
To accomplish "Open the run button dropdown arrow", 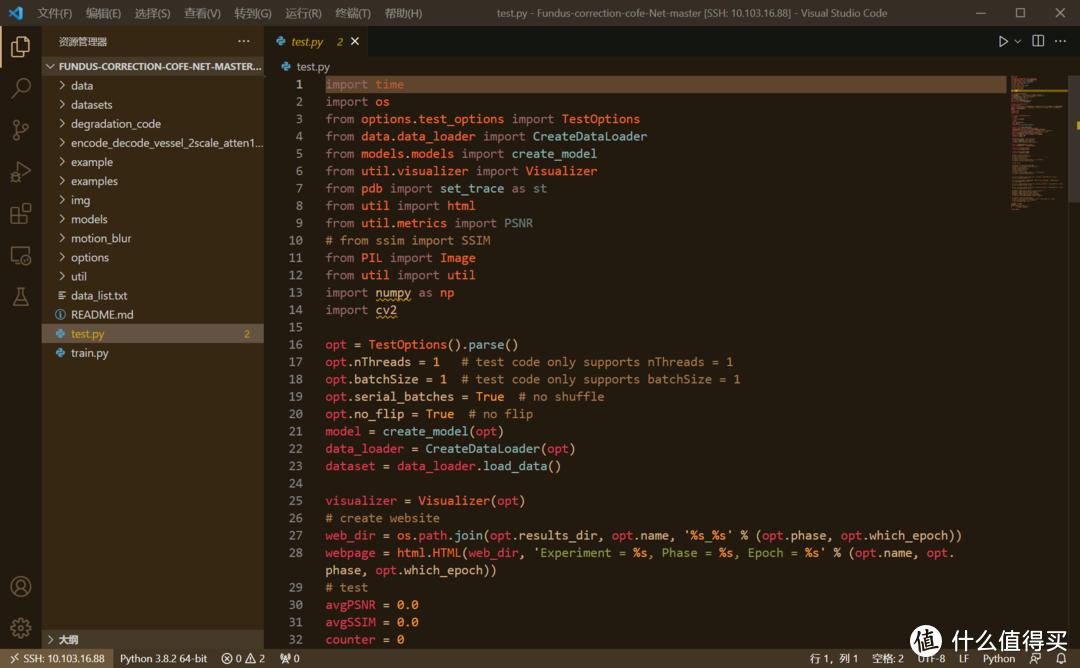I will coord(1018,42).
